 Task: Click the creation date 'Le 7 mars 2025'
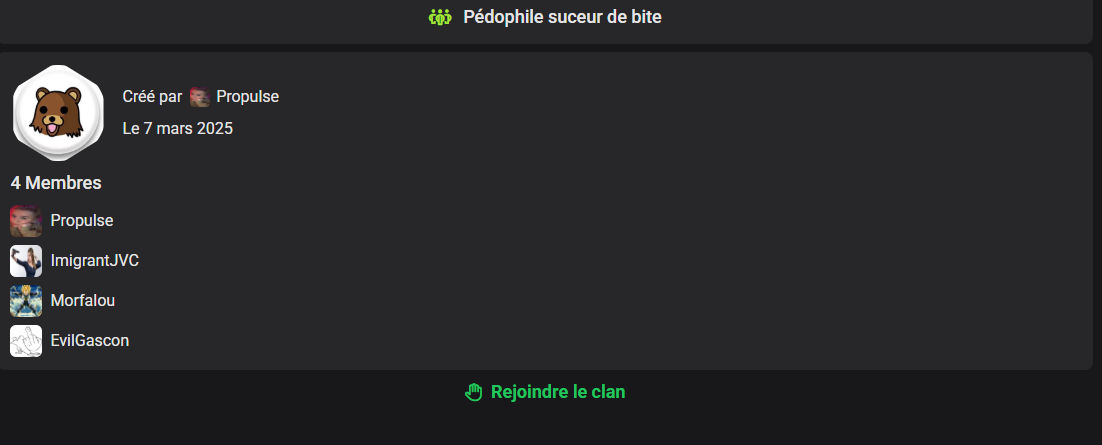pos(178,129)
